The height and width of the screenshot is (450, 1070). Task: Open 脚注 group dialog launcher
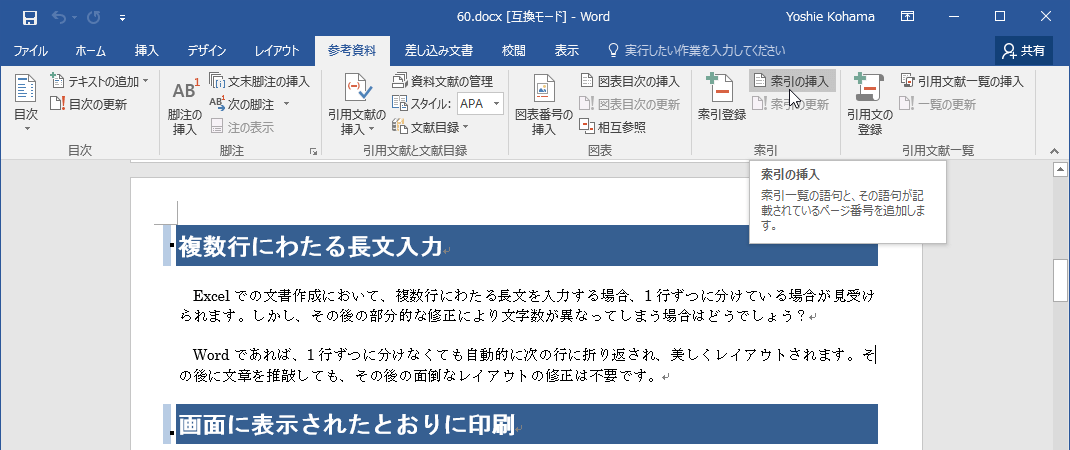pos(313,152)
